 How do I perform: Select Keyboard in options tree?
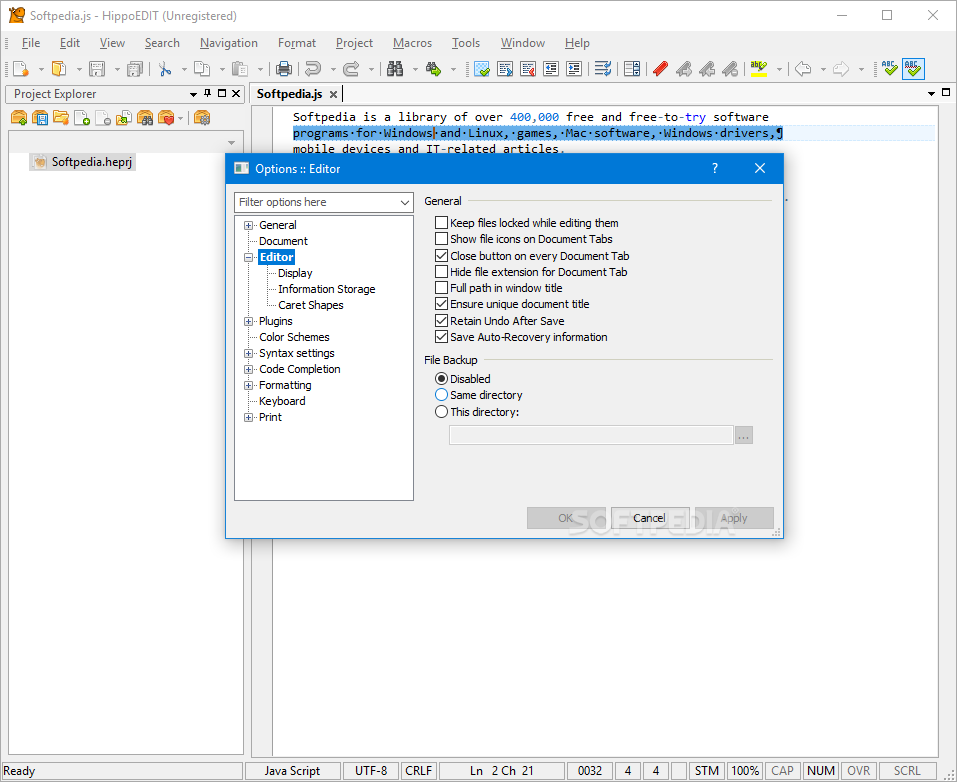[x=282, y=401]
